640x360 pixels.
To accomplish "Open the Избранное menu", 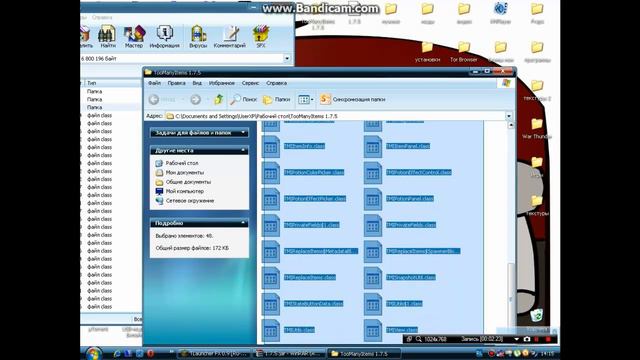I will 222,83.
